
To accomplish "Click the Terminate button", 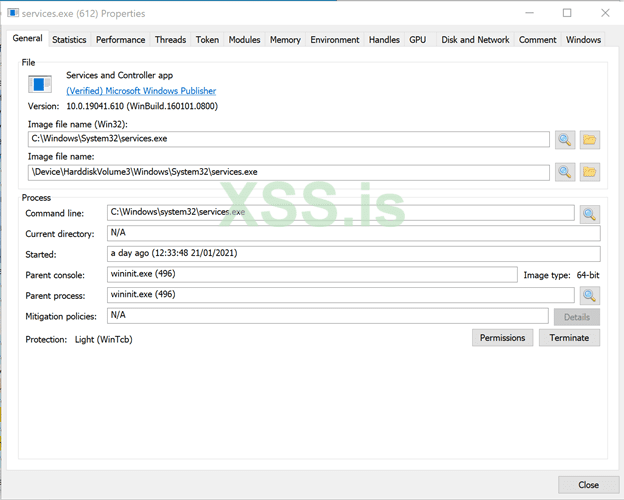I will point(569,338).
